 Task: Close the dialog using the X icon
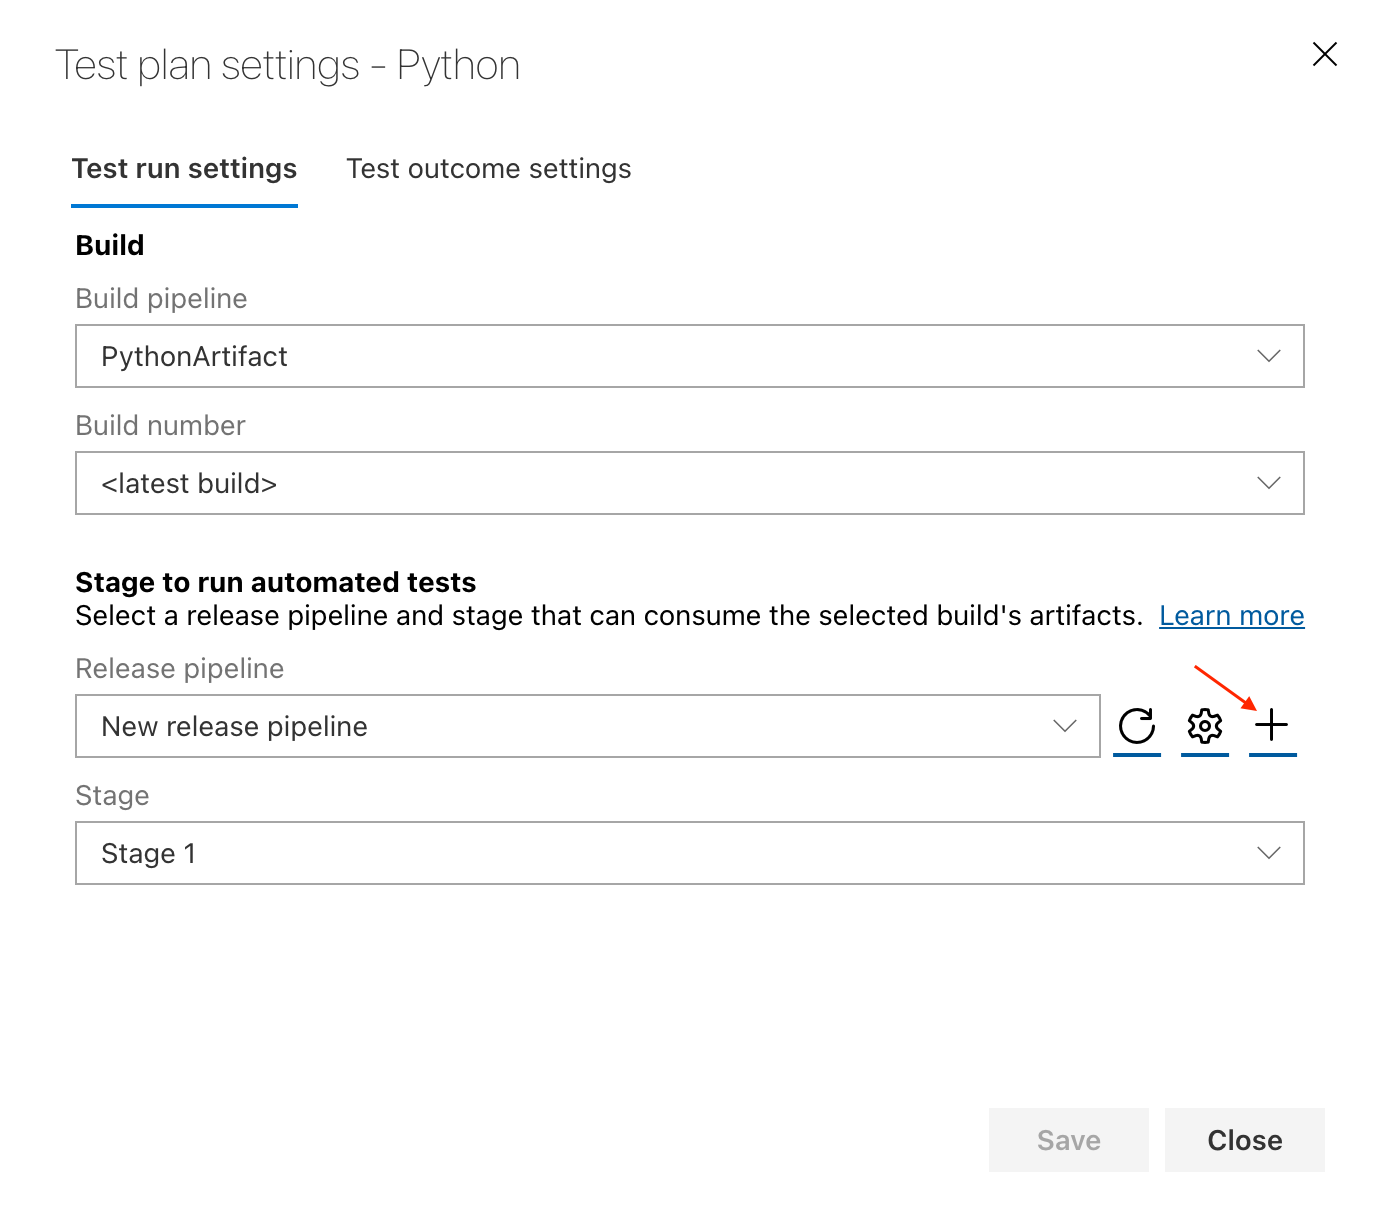tap(1324, 54)
